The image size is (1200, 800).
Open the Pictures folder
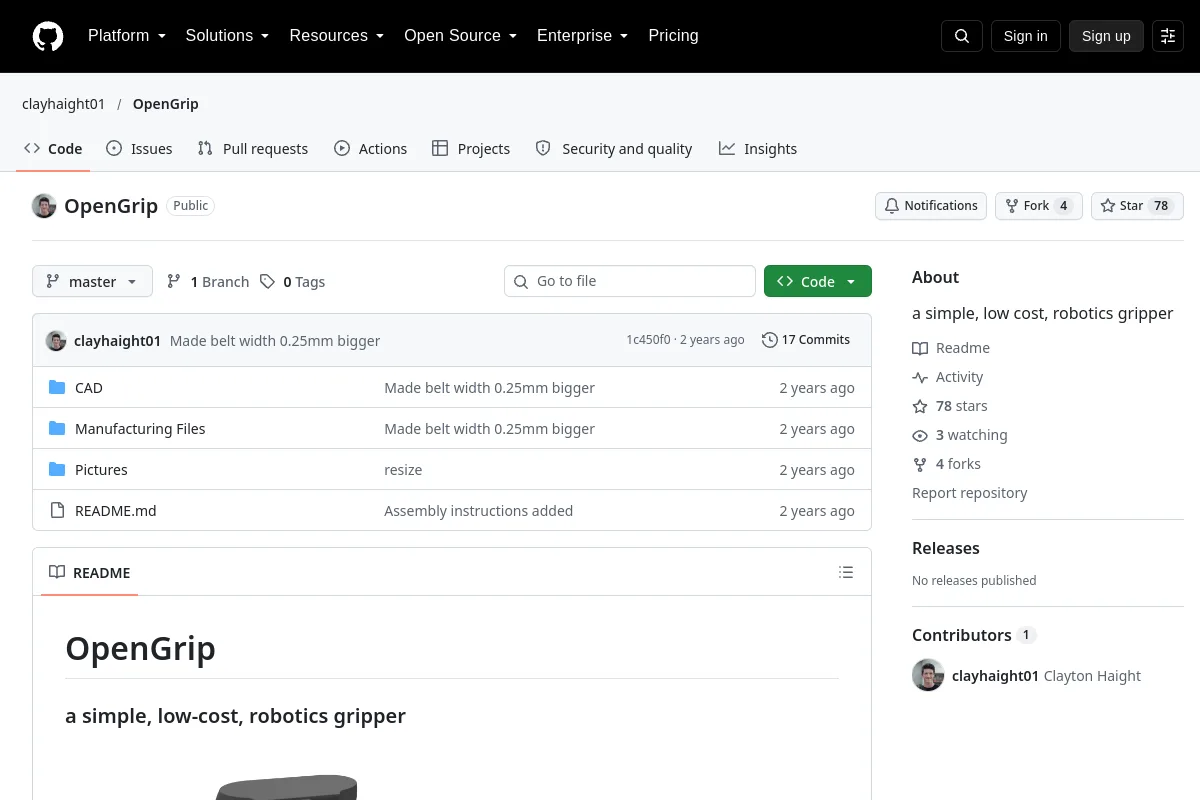101,470
